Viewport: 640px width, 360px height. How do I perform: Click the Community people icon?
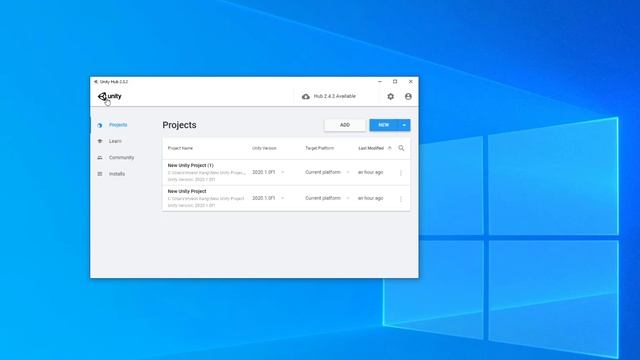[x=100, y=158]
